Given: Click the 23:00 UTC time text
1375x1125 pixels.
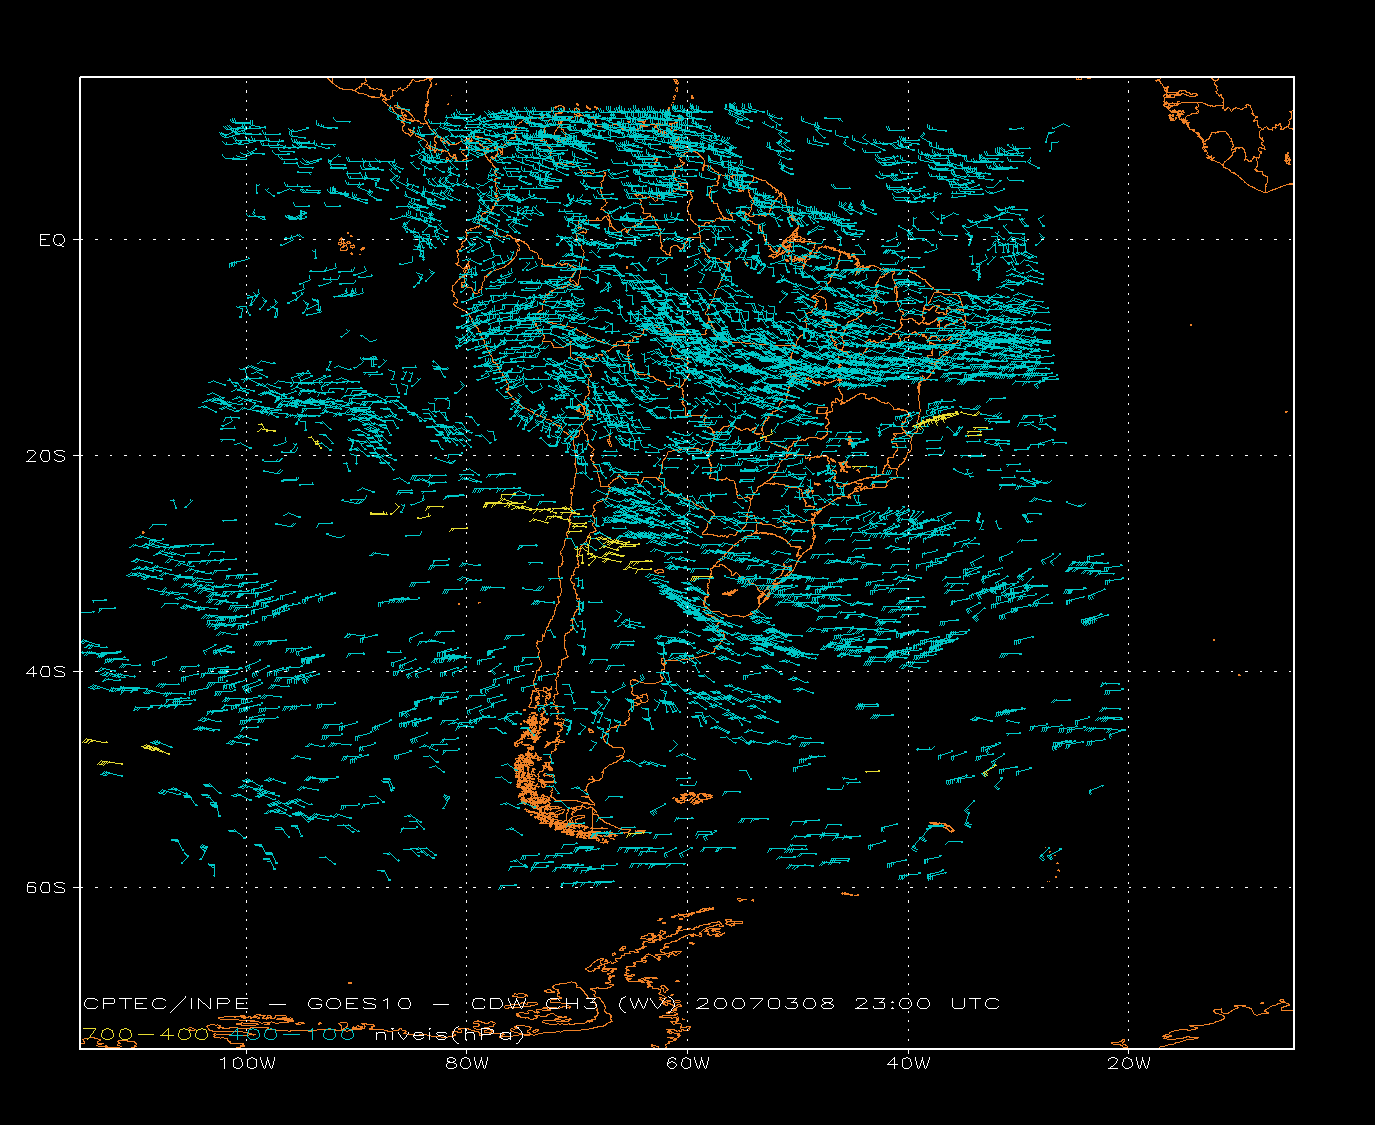Looking at the screenshot, I should (x=926, y=1004).
